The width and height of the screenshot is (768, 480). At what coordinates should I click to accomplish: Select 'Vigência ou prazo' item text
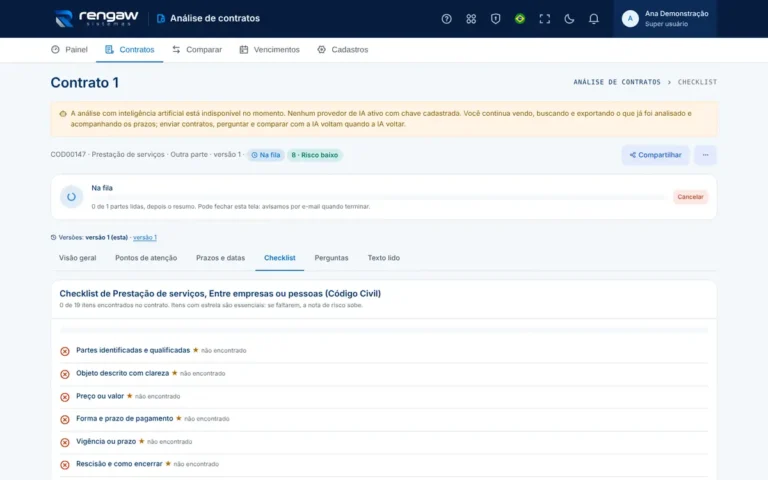click(106, 441)
